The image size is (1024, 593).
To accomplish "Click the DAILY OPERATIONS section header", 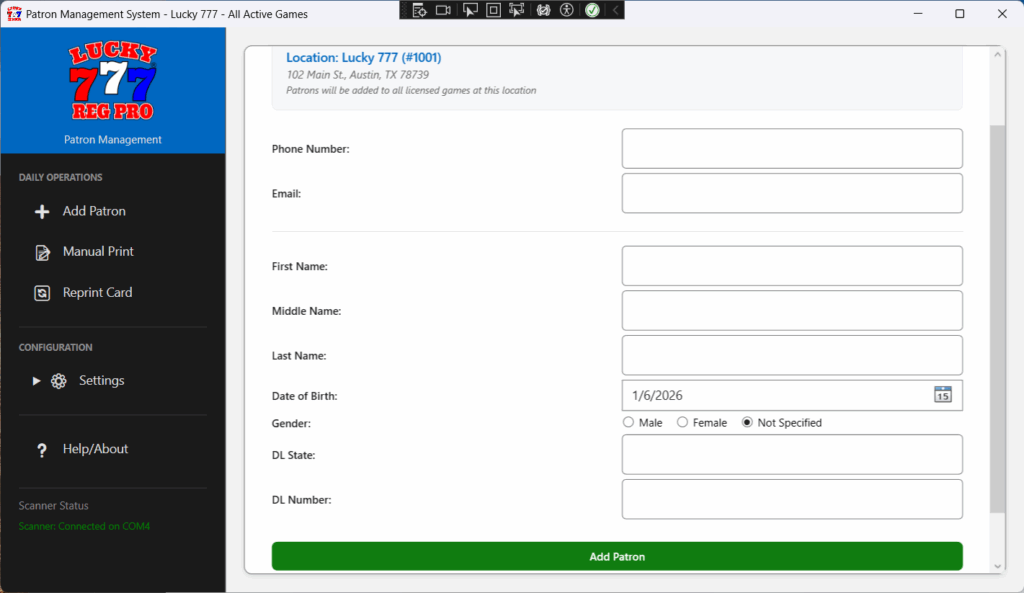I will pyautogui.click(x=61, y=178).
